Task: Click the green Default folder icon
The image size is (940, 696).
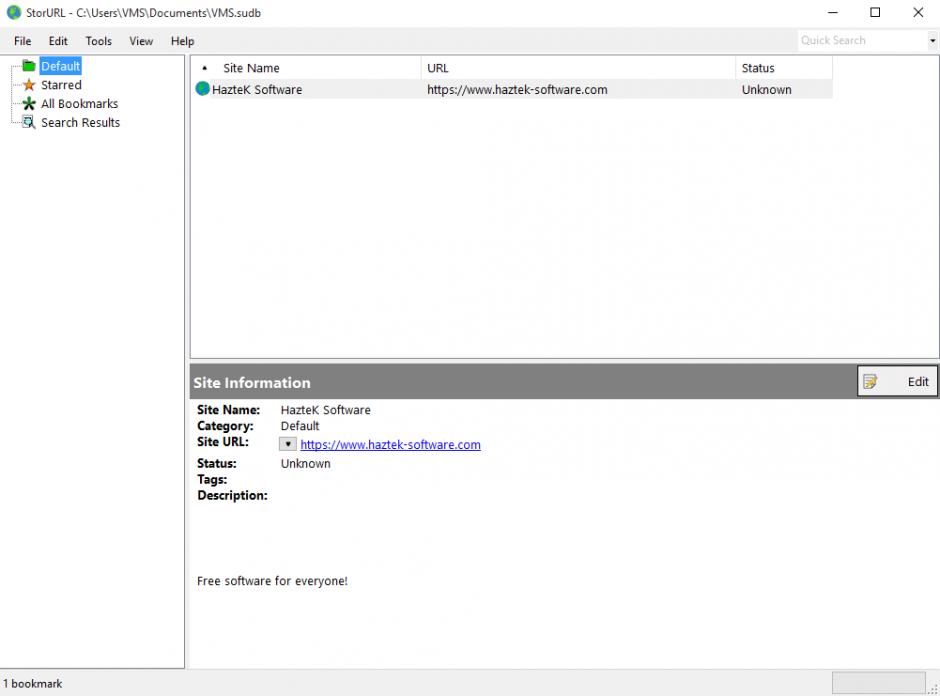Action: click(x=29, y=65)
